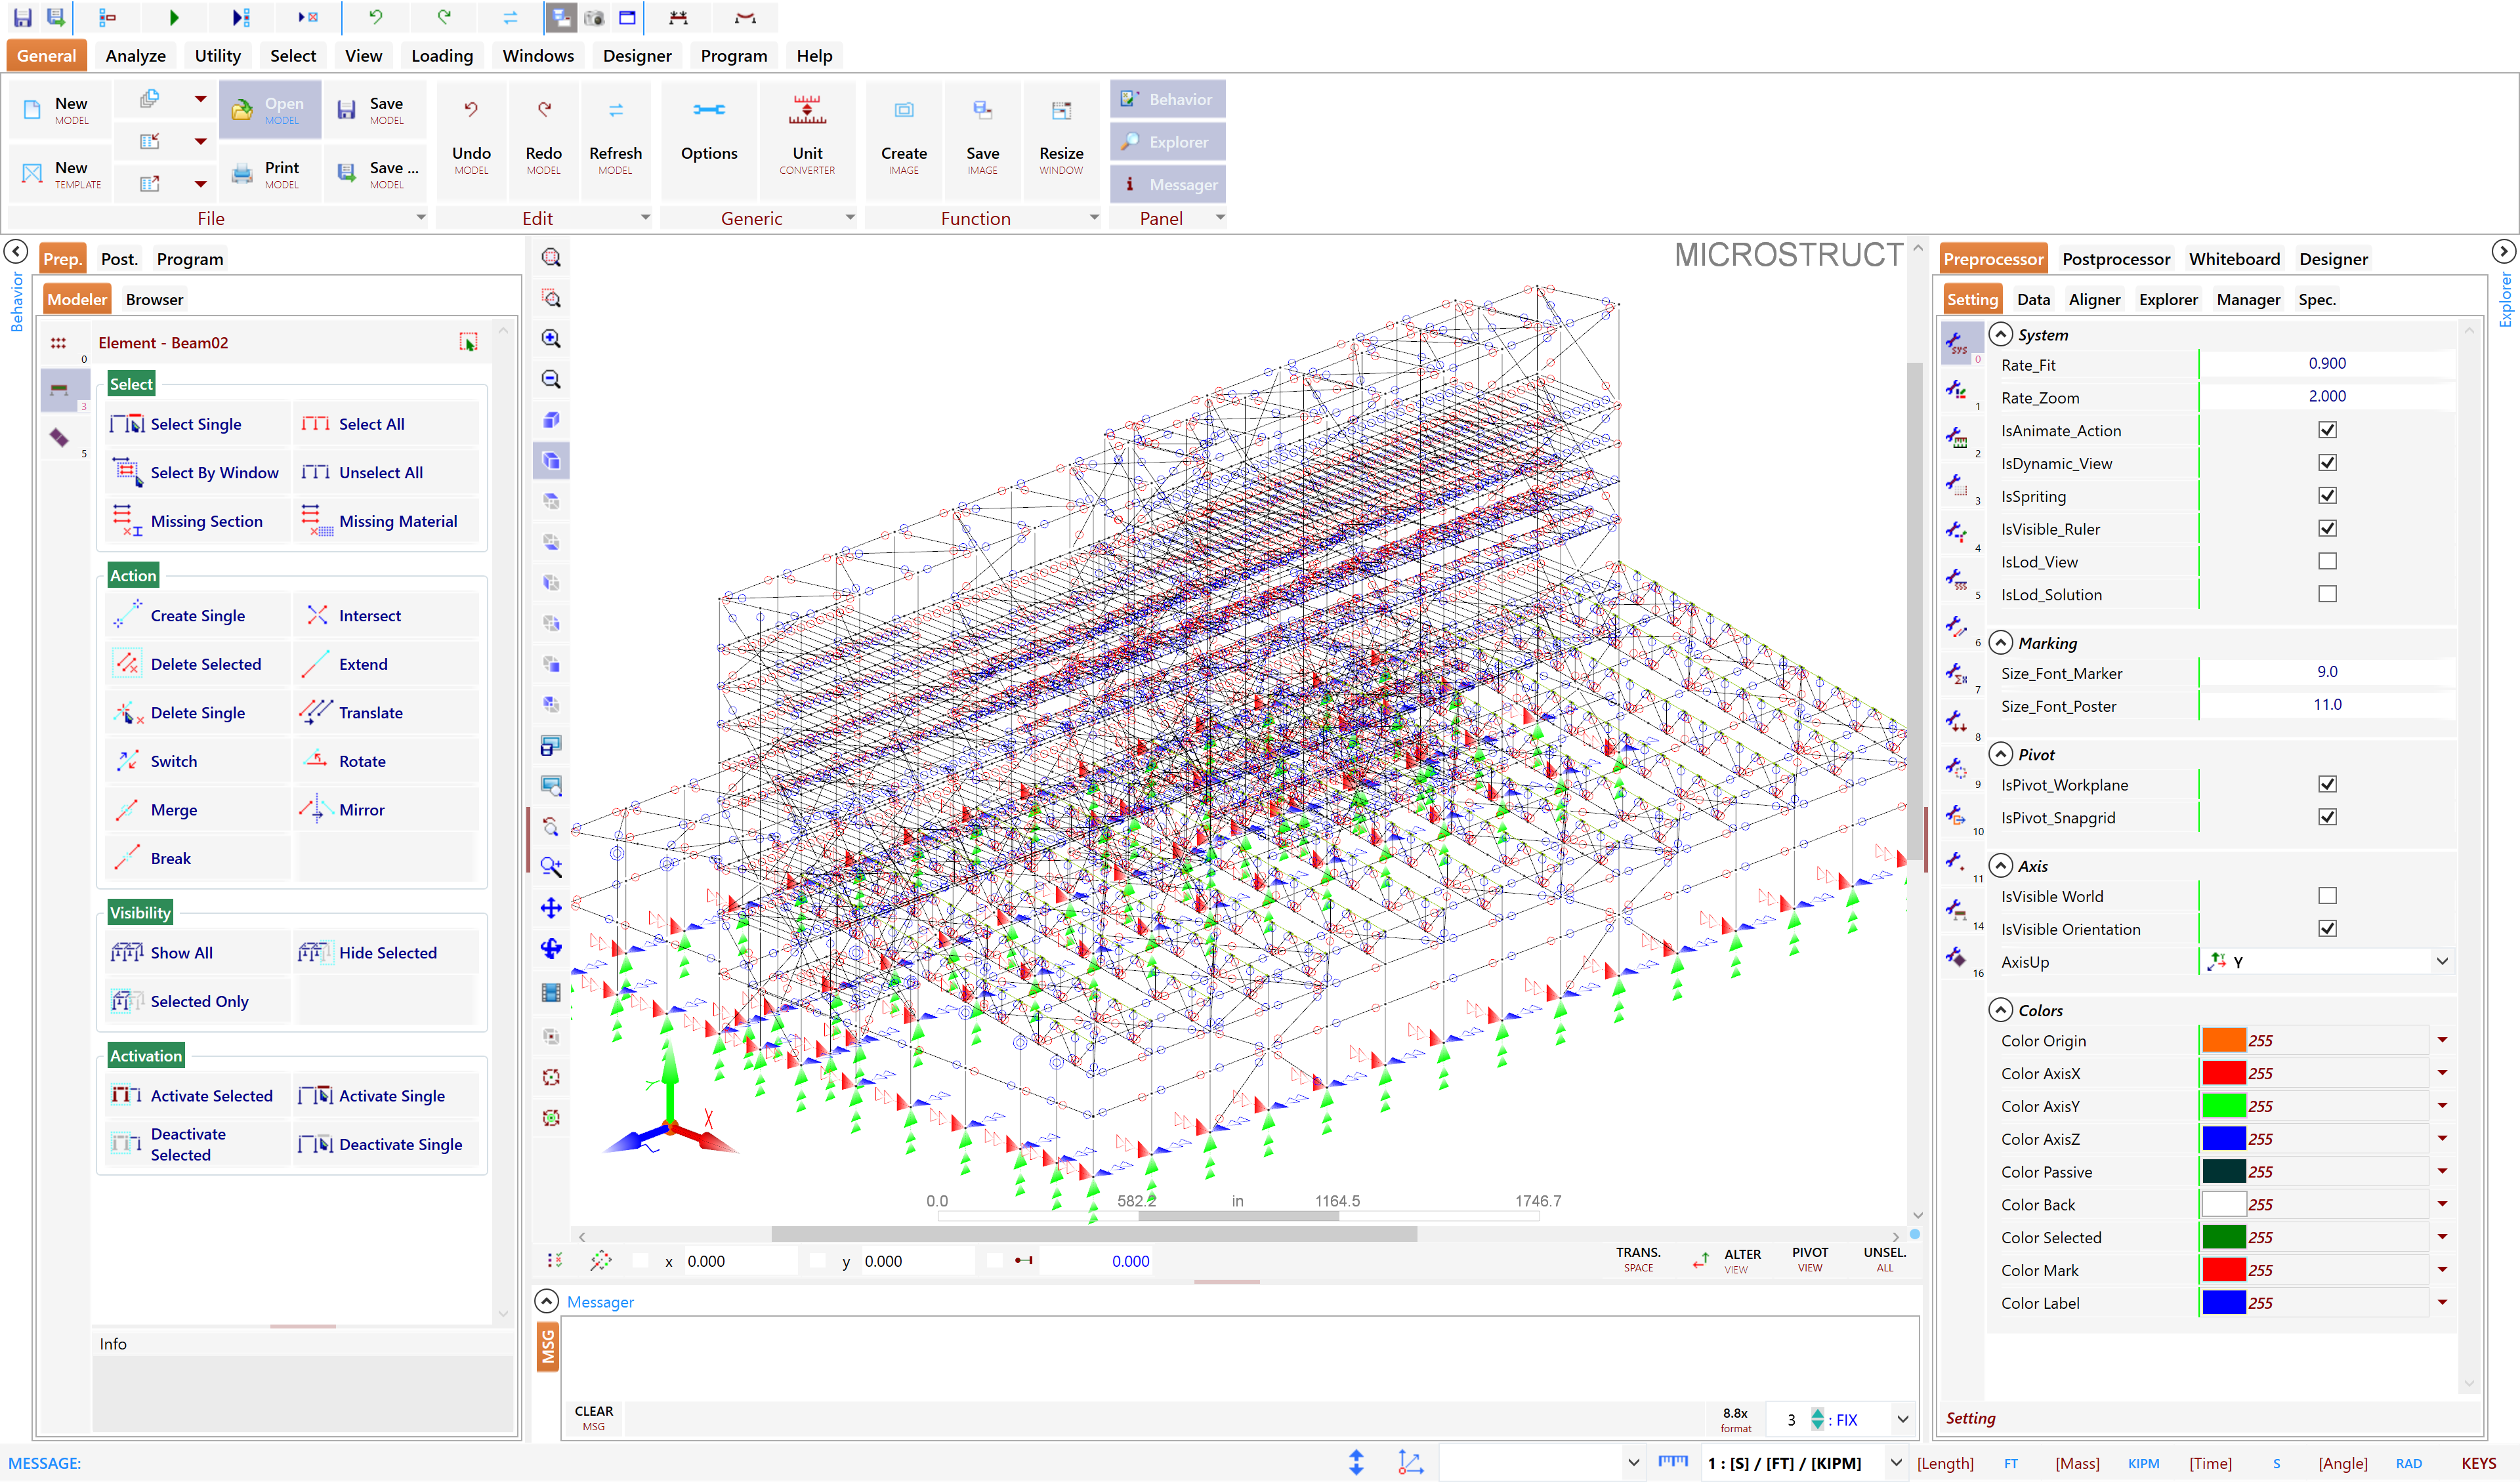Collapse the System section
This screenshot has width=2520, height=1482.
pyautogui.click(x=2001, y=334)
